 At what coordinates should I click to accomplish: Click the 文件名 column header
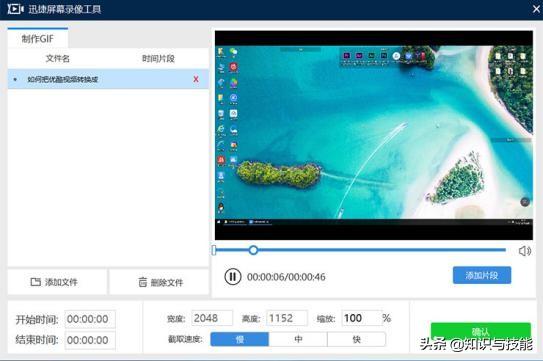(x=58, y=59)
